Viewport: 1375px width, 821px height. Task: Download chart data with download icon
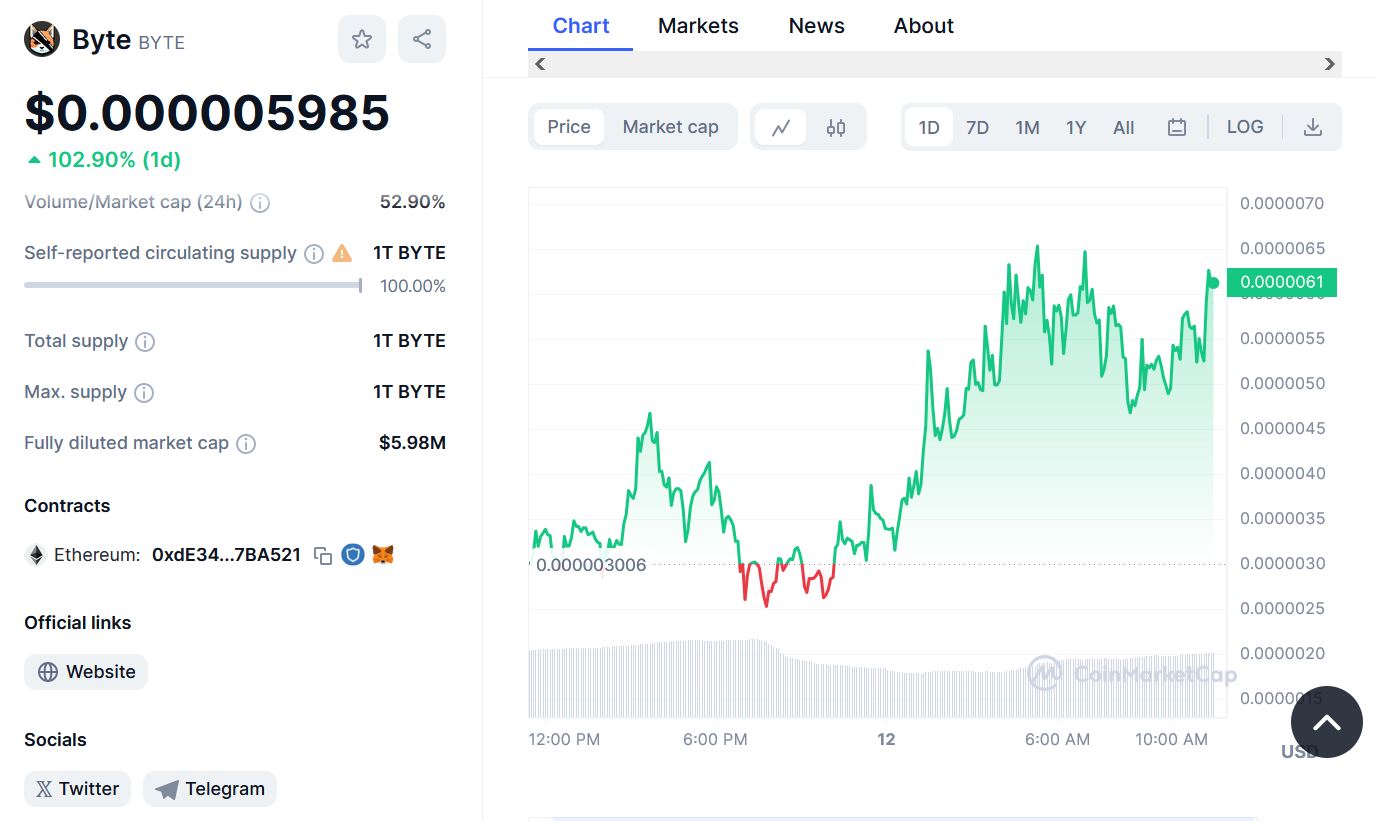(x=1313, y=127)
